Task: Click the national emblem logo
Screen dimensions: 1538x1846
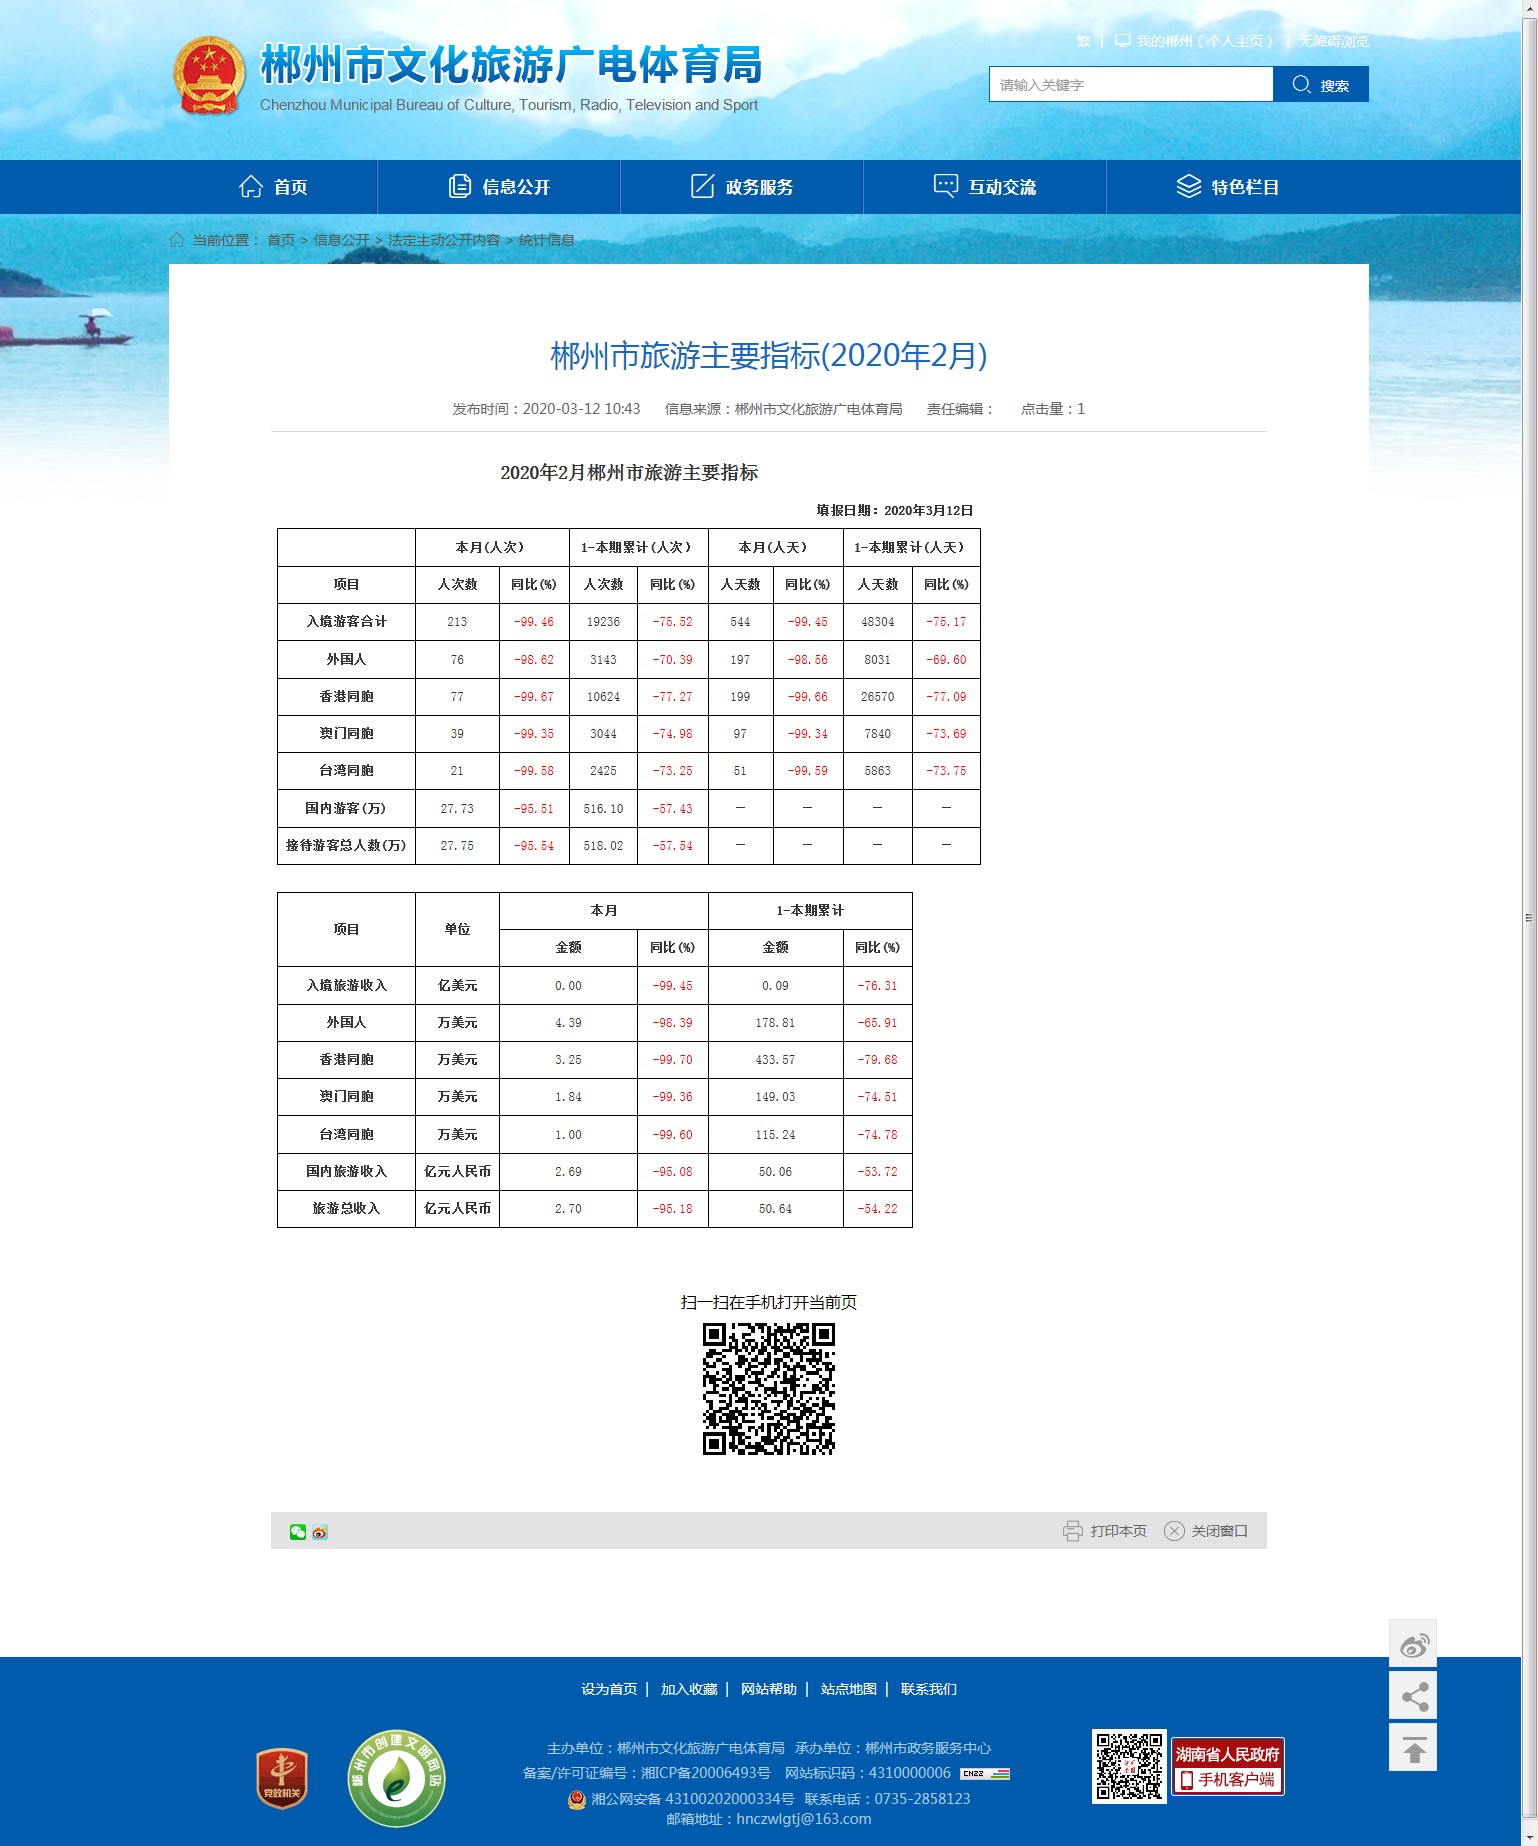Action: (x=209, y=76)
